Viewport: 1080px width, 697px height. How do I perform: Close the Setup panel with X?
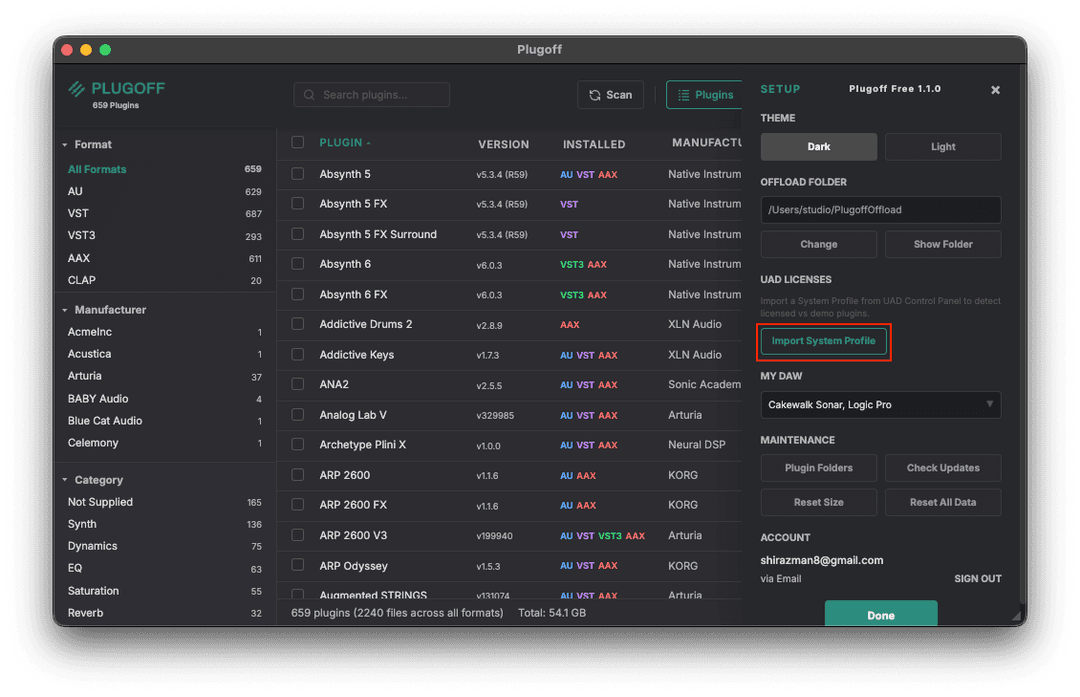point(995,90)
